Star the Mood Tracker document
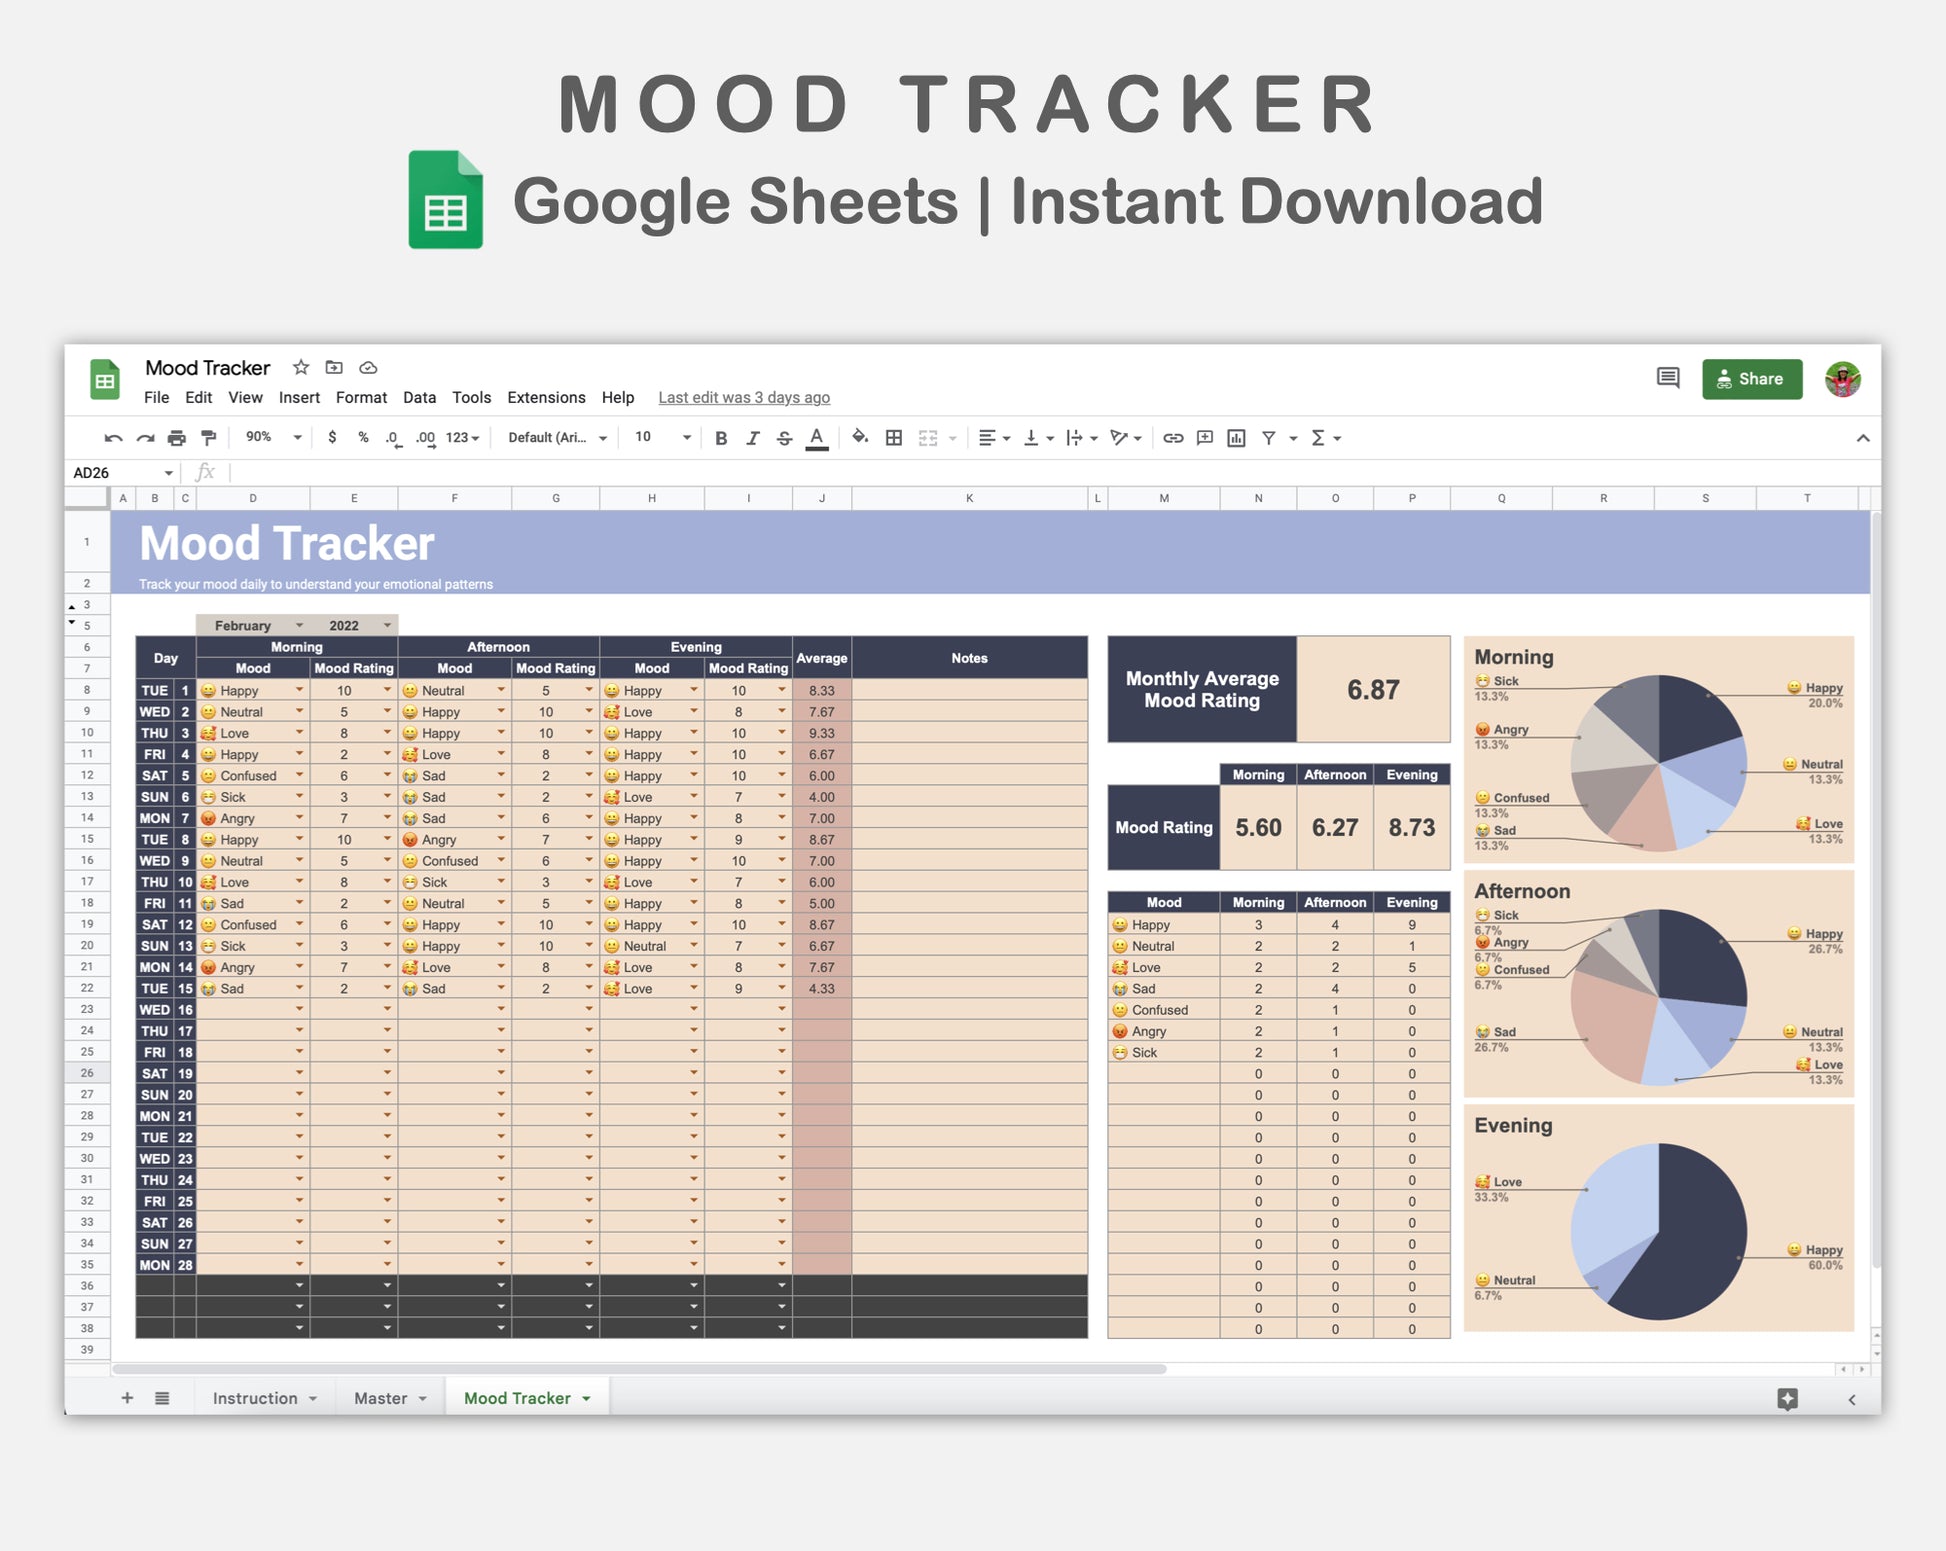Image resolution: width=1946 pixels, height=1551 pixels. pyautogui.click(x=301, y=367)
